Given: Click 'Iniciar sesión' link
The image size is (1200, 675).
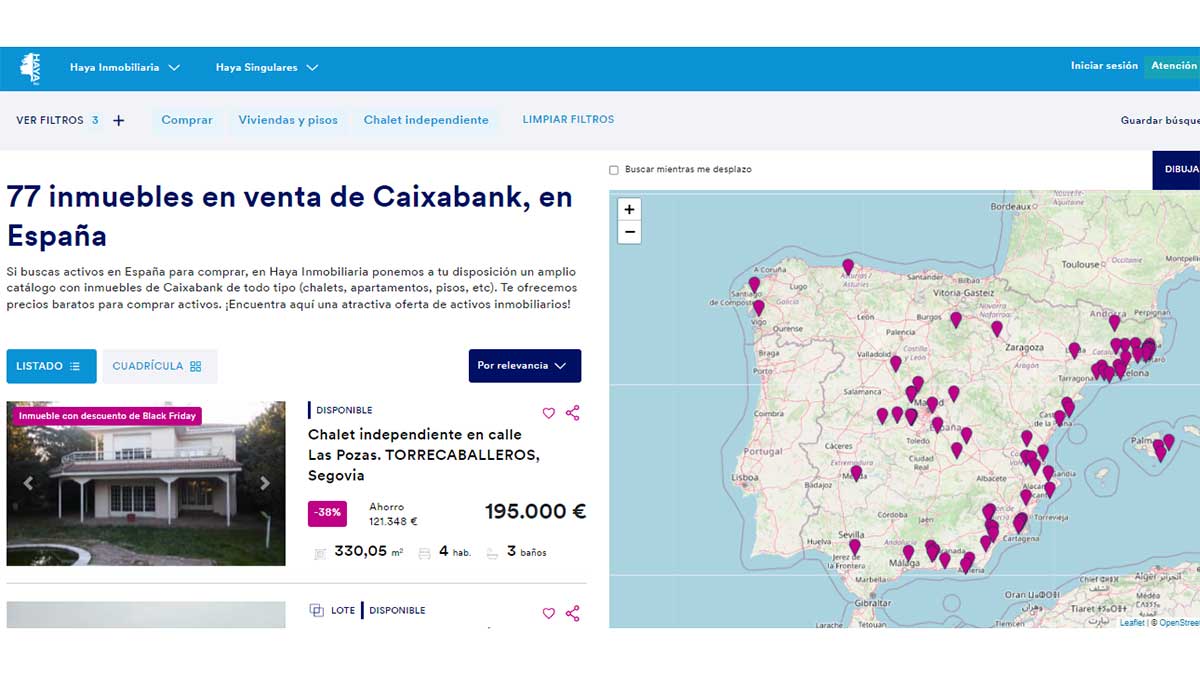Looking at the screenshot, I should [1104, 66].
